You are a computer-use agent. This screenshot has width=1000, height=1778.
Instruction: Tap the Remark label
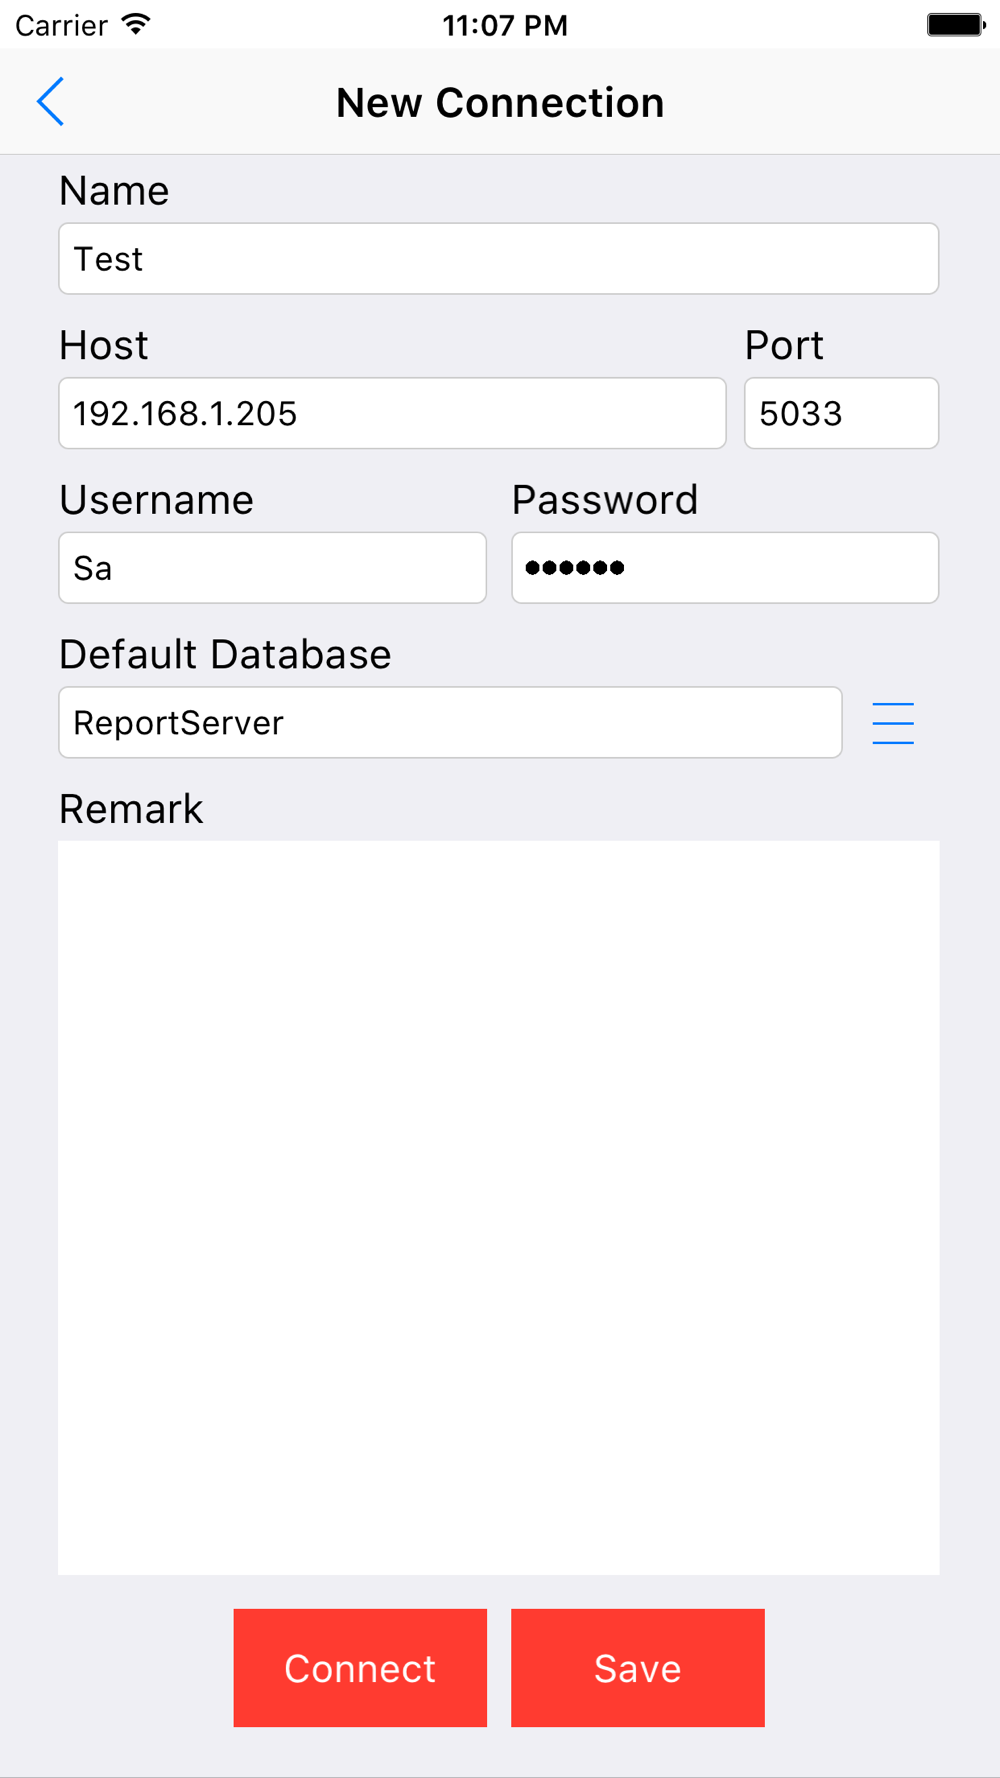pyautogui.click(x=131, y=809)
